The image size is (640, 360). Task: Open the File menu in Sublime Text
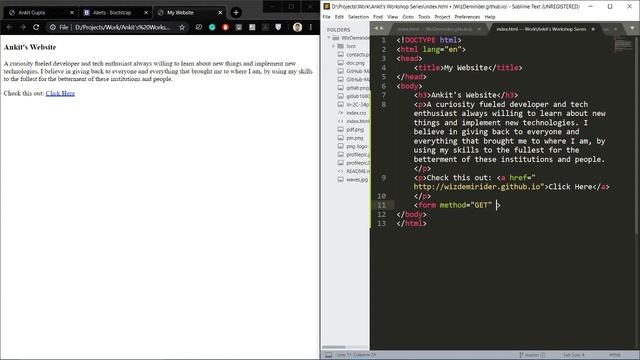tap(327, 17)
